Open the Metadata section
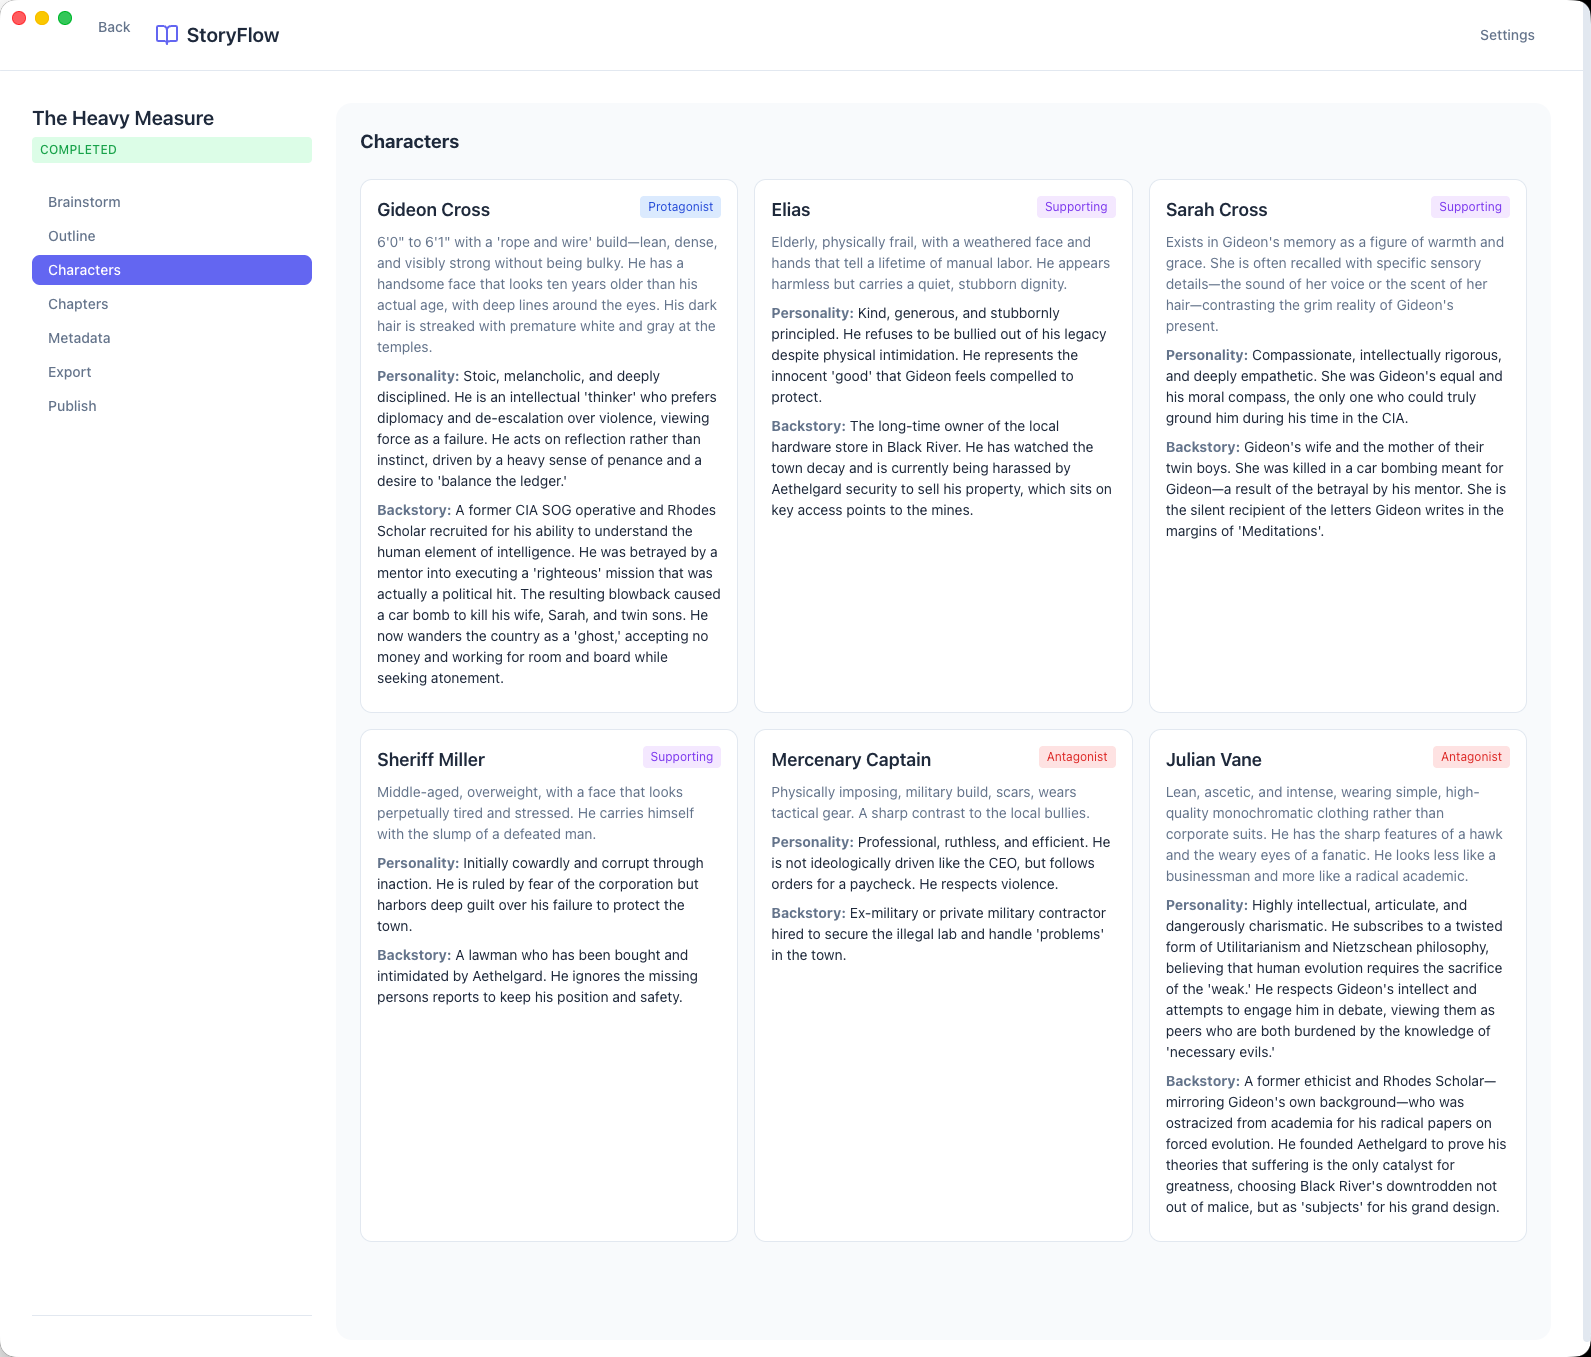This screenshot has width=1591, height=1357. (x=79, y=338)
